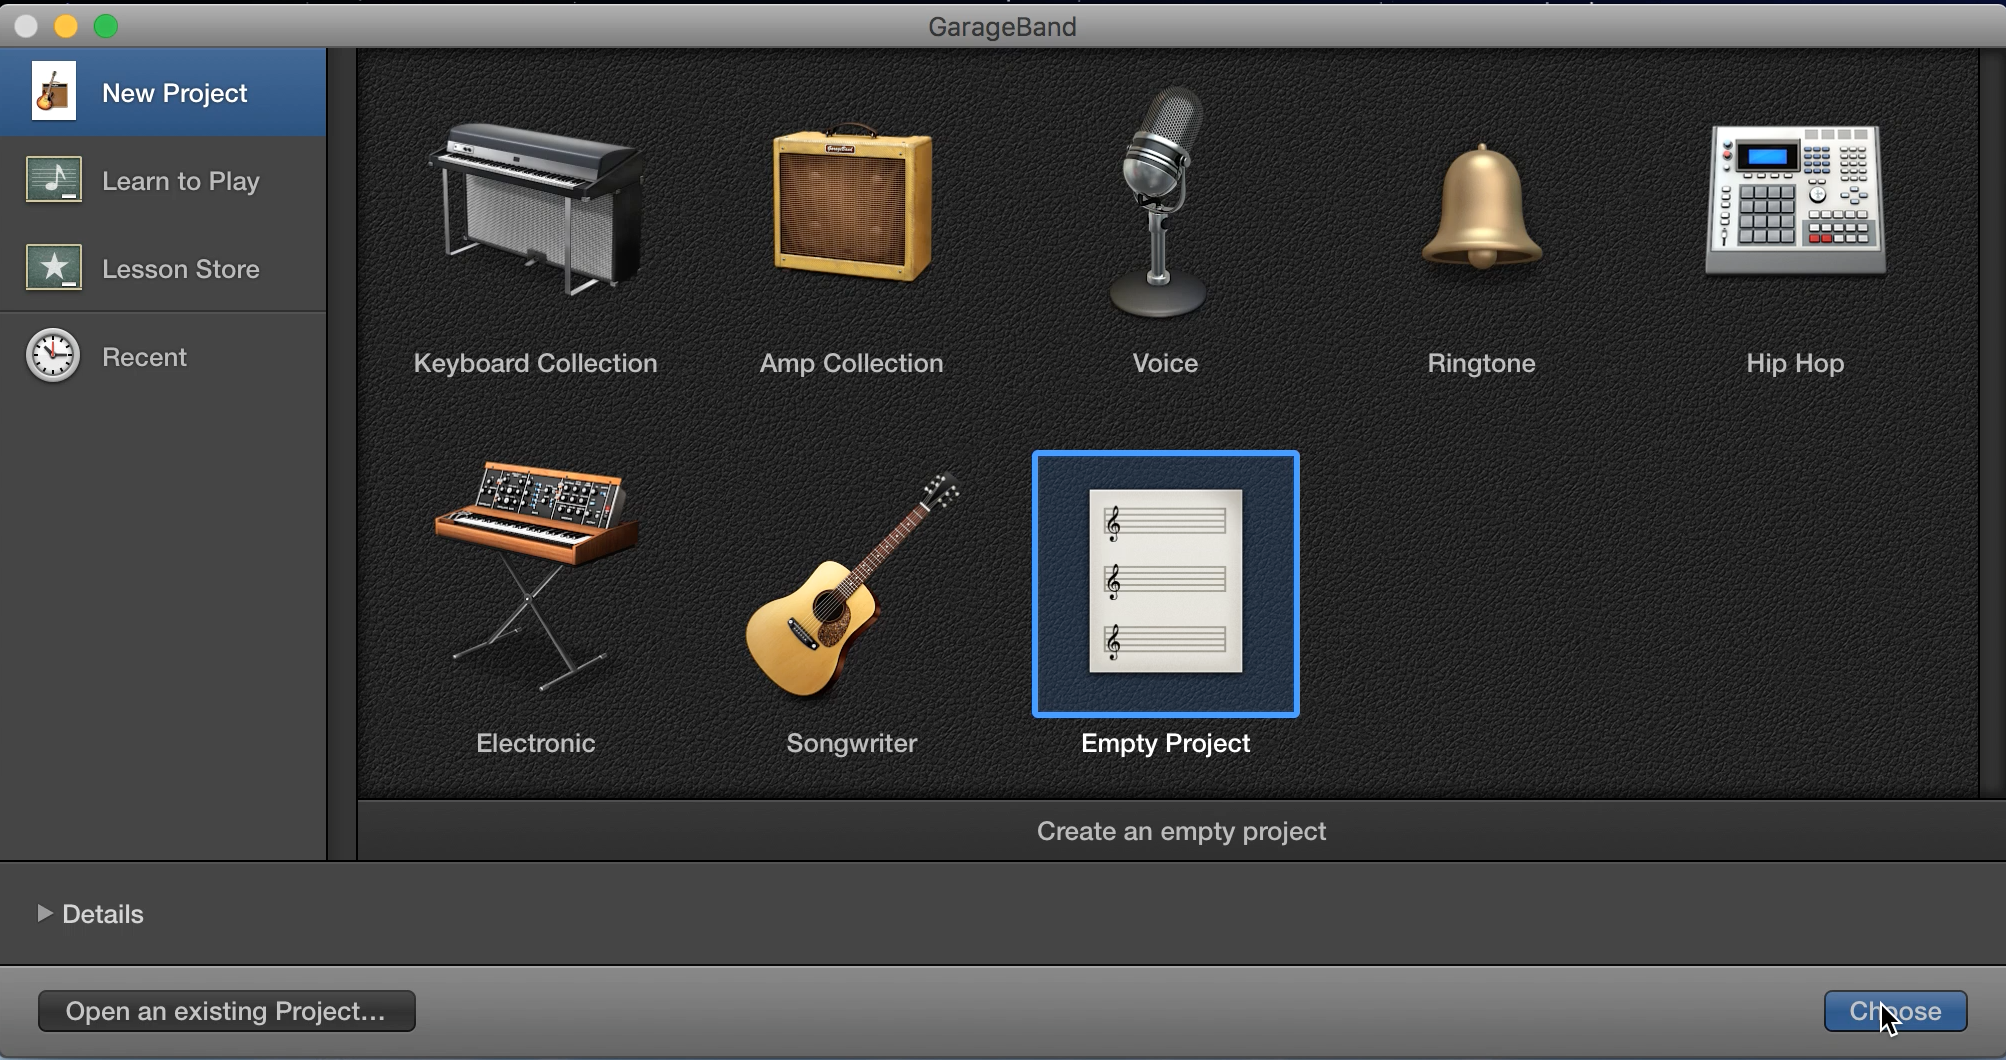
Task: Click the New Project guitar icon
Action: (x=53, y=91)
